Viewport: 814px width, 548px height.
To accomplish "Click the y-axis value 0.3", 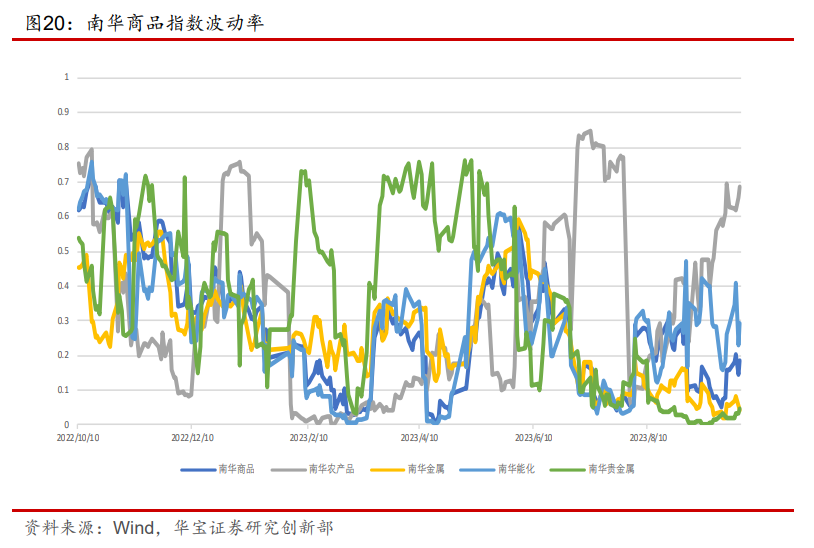I will coord(63,321).
